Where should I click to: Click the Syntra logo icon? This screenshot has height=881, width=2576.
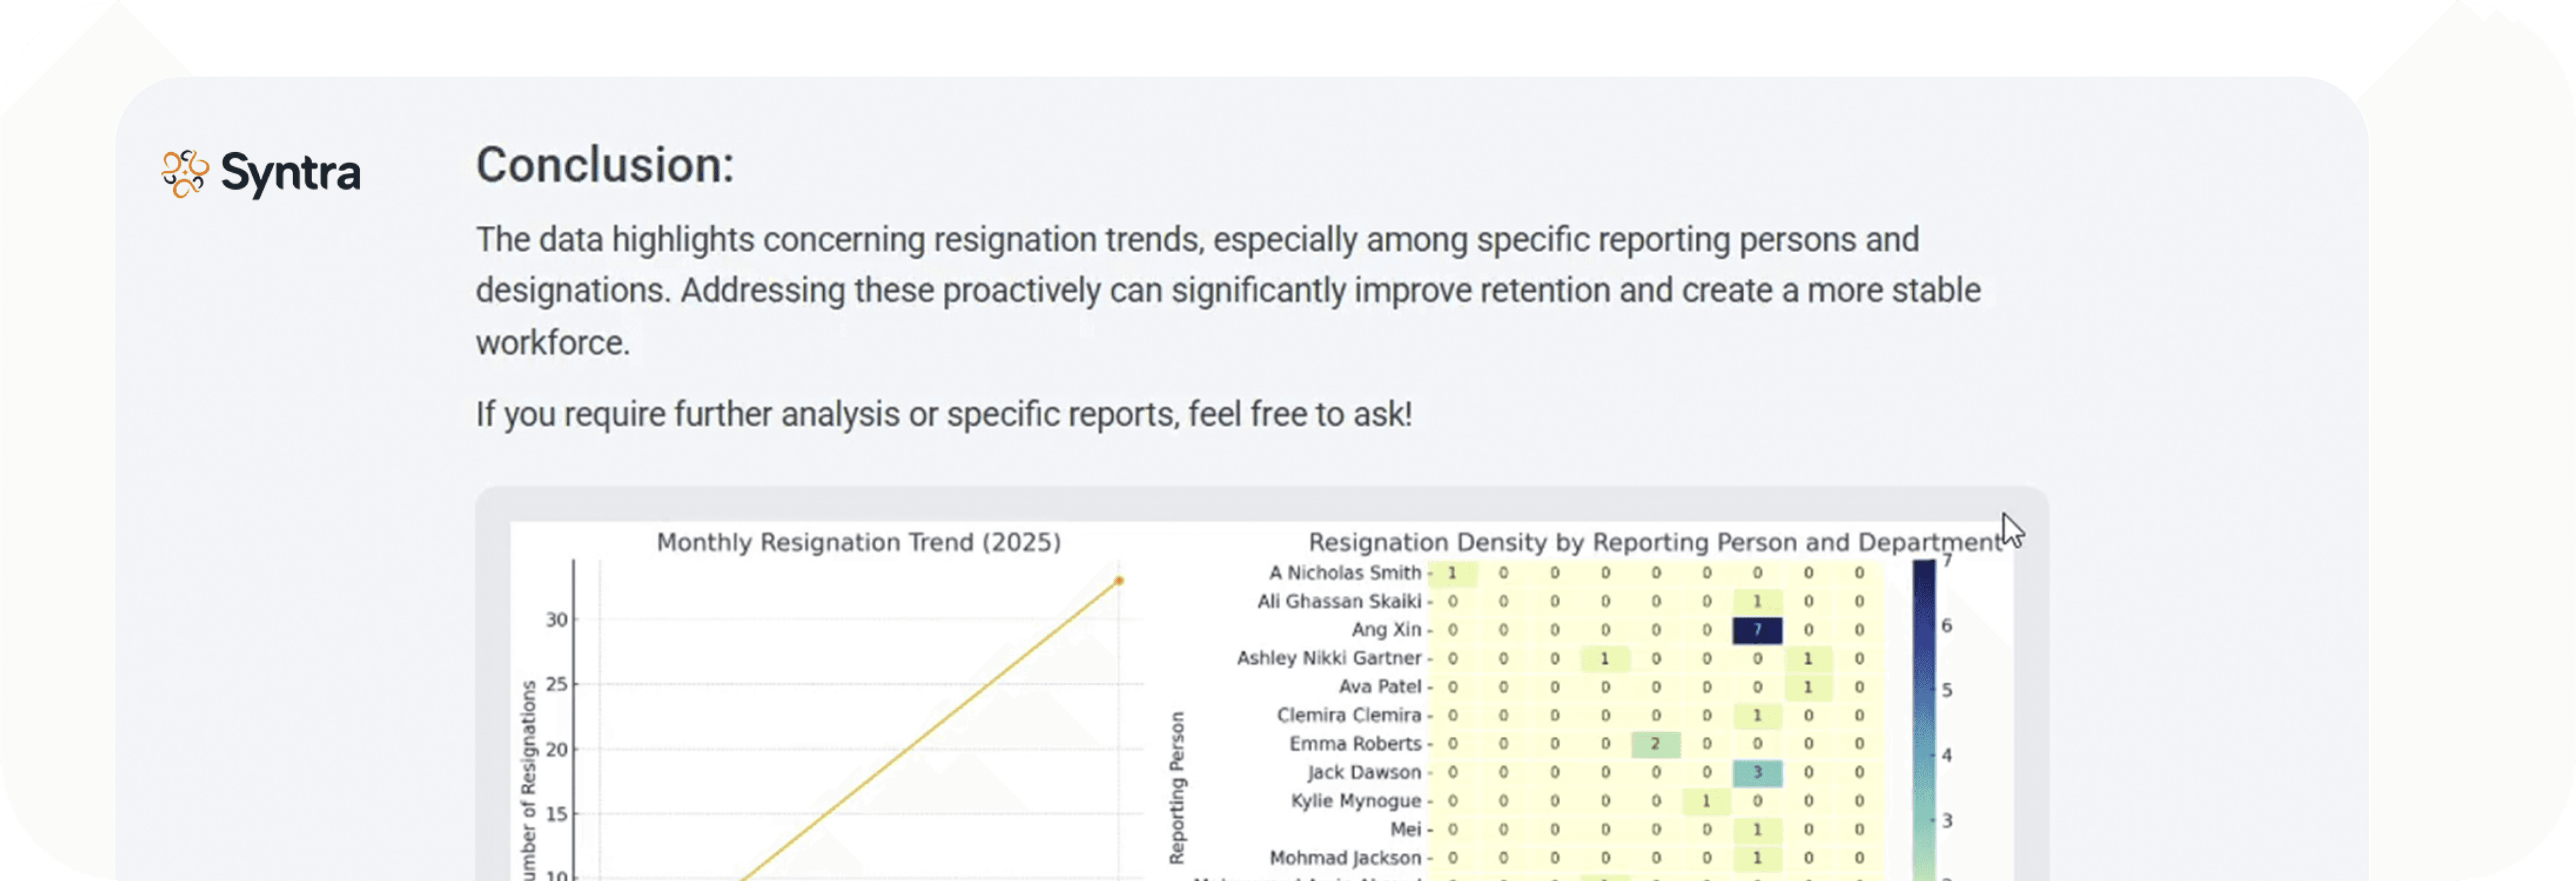(x=185, y=173)
